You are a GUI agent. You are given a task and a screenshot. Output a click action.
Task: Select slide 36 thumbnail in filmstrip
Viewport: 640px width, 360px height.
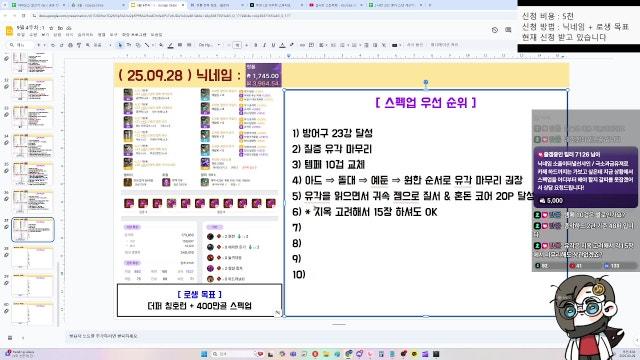click(x=33, y=202)
